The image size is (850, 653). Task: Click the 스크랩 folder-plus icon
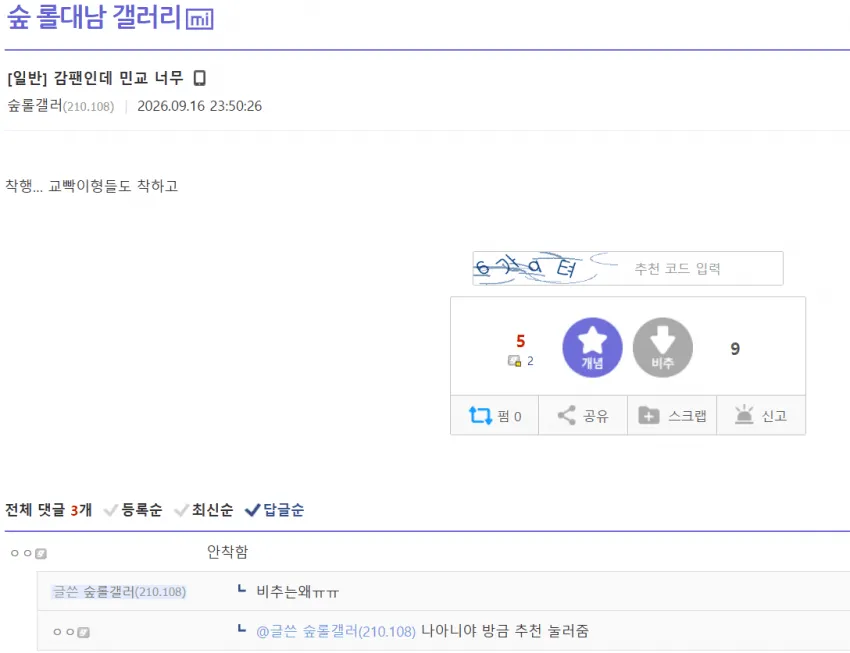coord(648,416)
